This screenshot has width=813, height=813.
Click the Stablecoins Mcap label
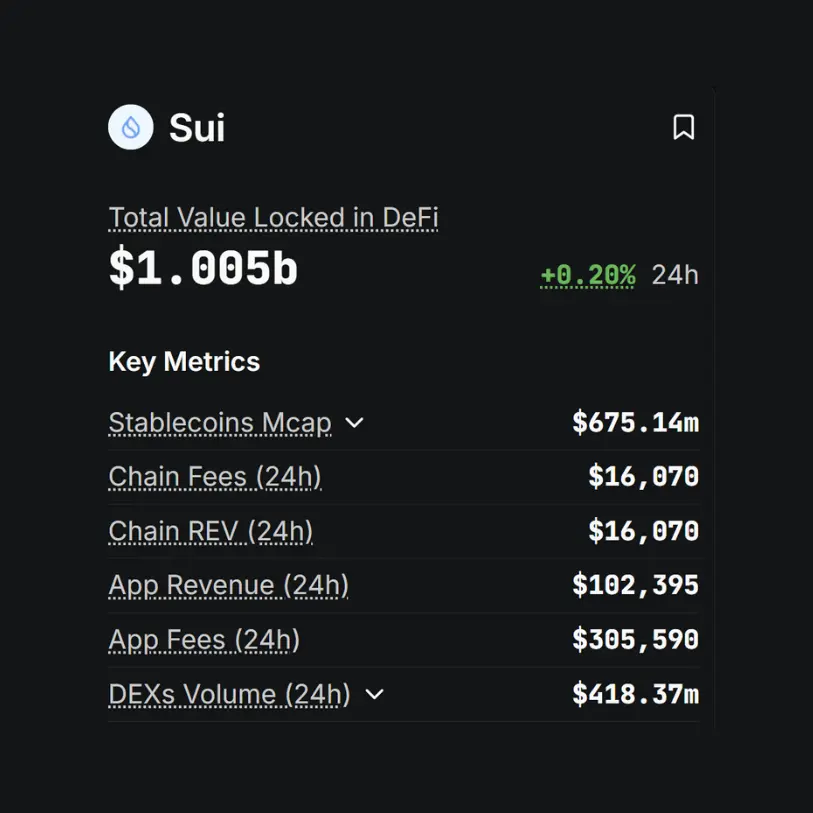220,423
